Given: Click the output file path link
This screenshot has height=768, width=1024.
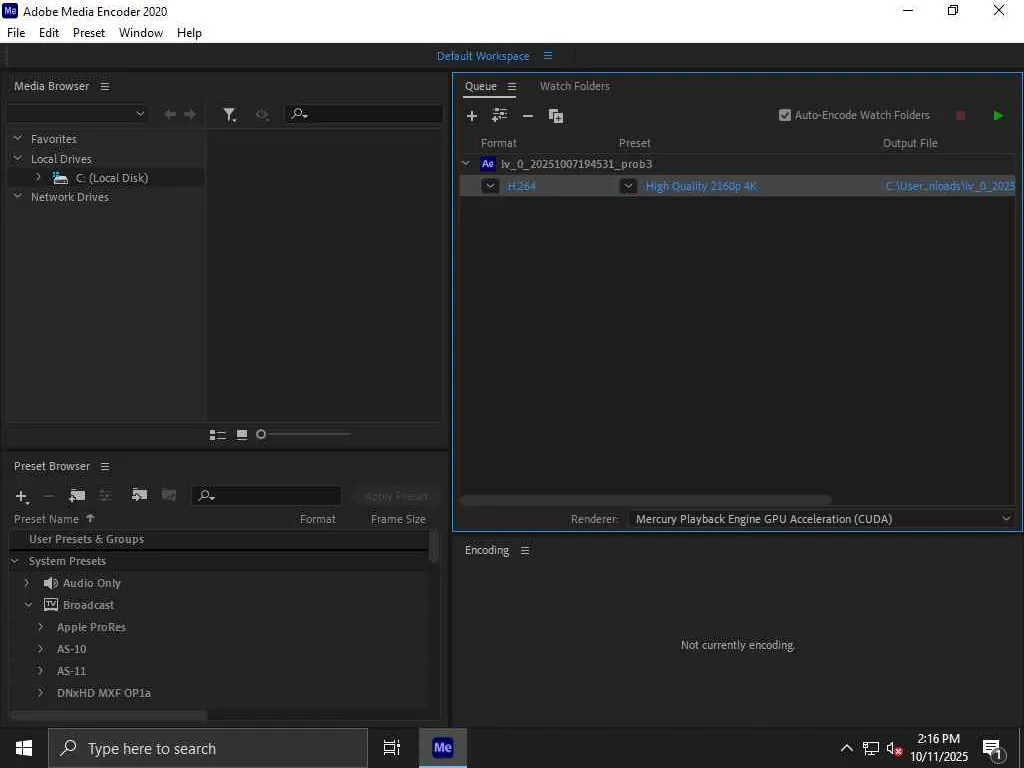Looking at the screenshot, I should [950, 186].
